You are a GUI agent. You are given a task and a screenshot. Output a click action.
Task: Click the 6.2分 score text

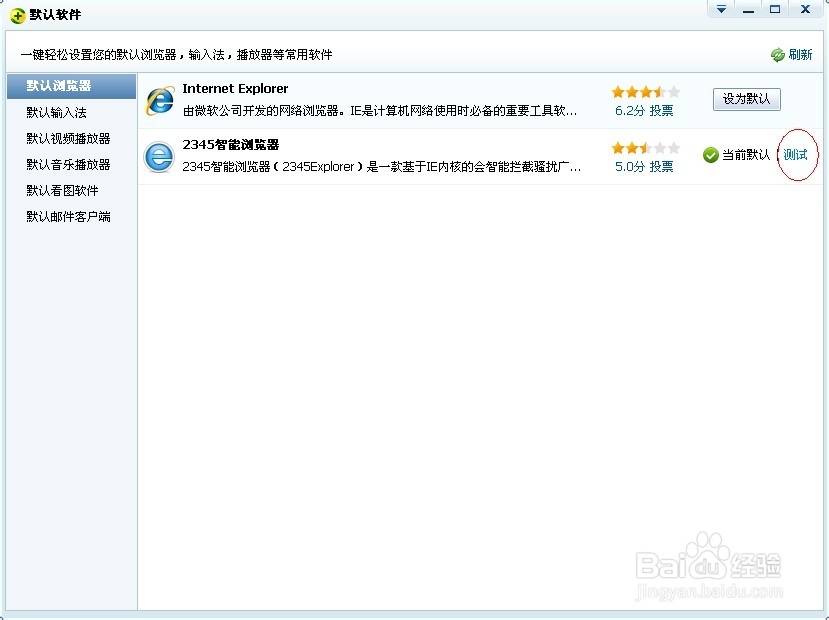tap(630, 111)
